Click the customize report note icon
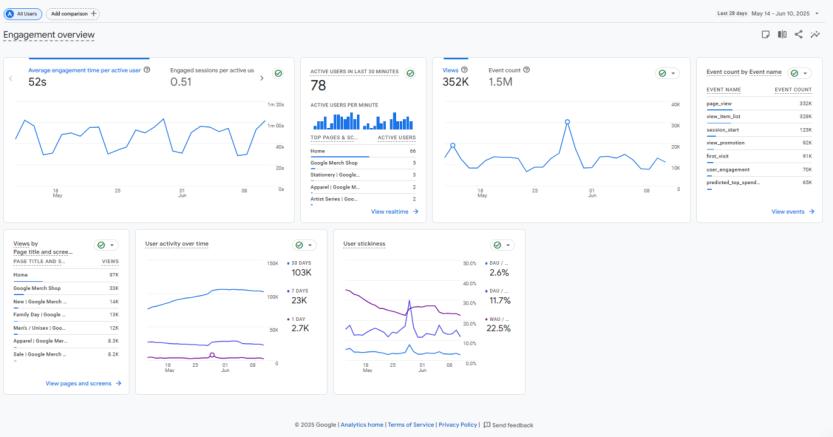This screenshot has height=437, width=833. click(766, 35)
